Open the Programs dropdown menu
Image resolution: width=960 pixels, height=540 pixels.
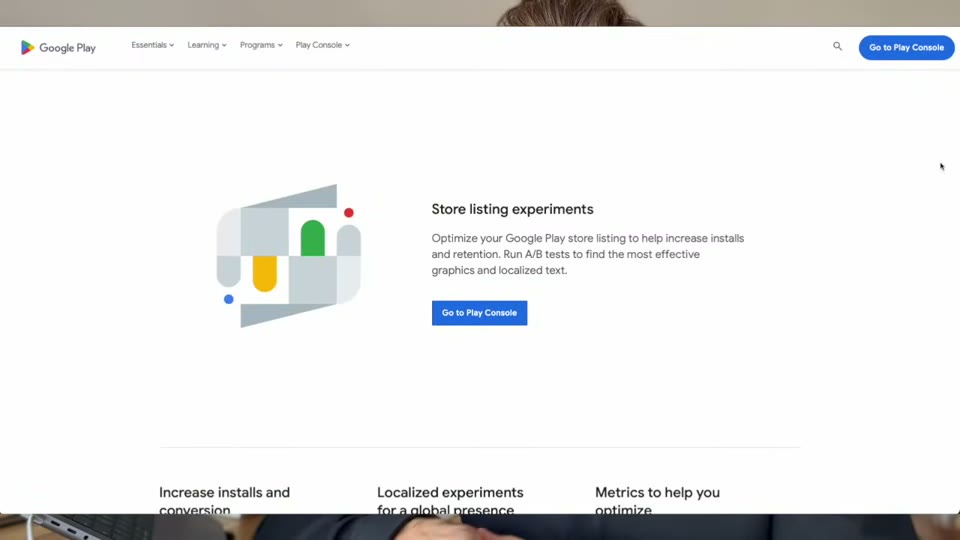point(261,45)
